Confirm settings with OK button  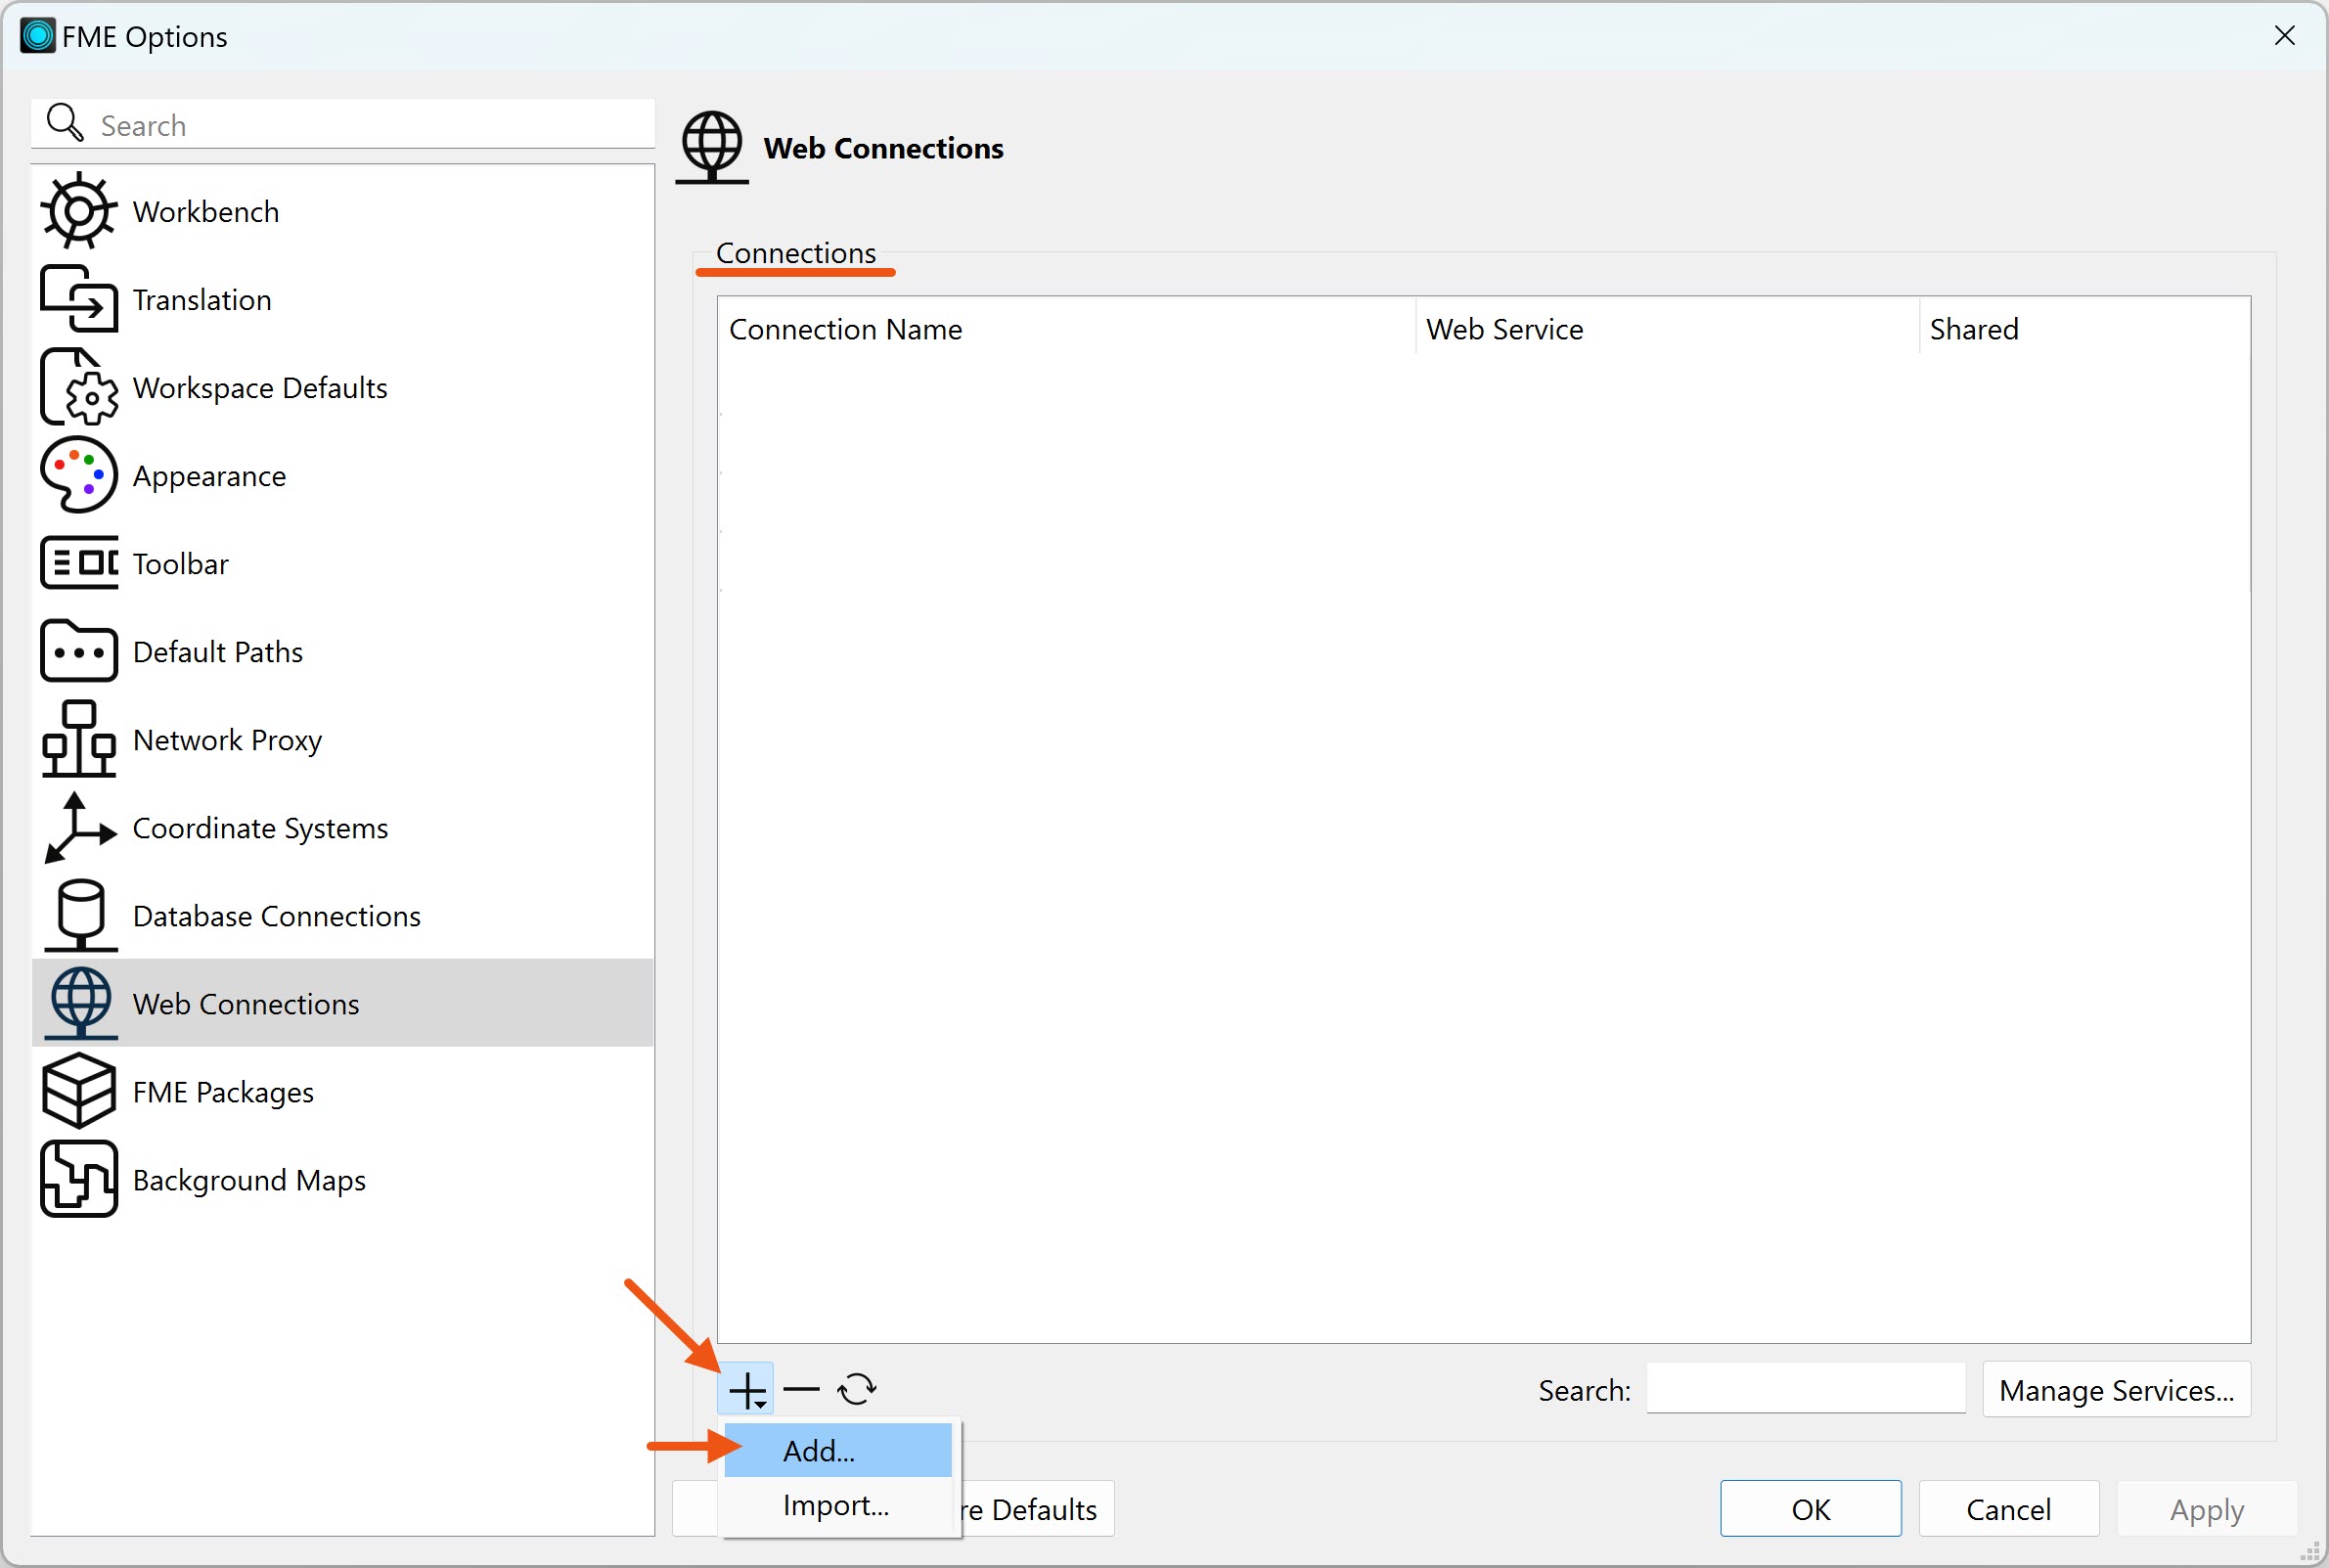tap(1811, 1509)
